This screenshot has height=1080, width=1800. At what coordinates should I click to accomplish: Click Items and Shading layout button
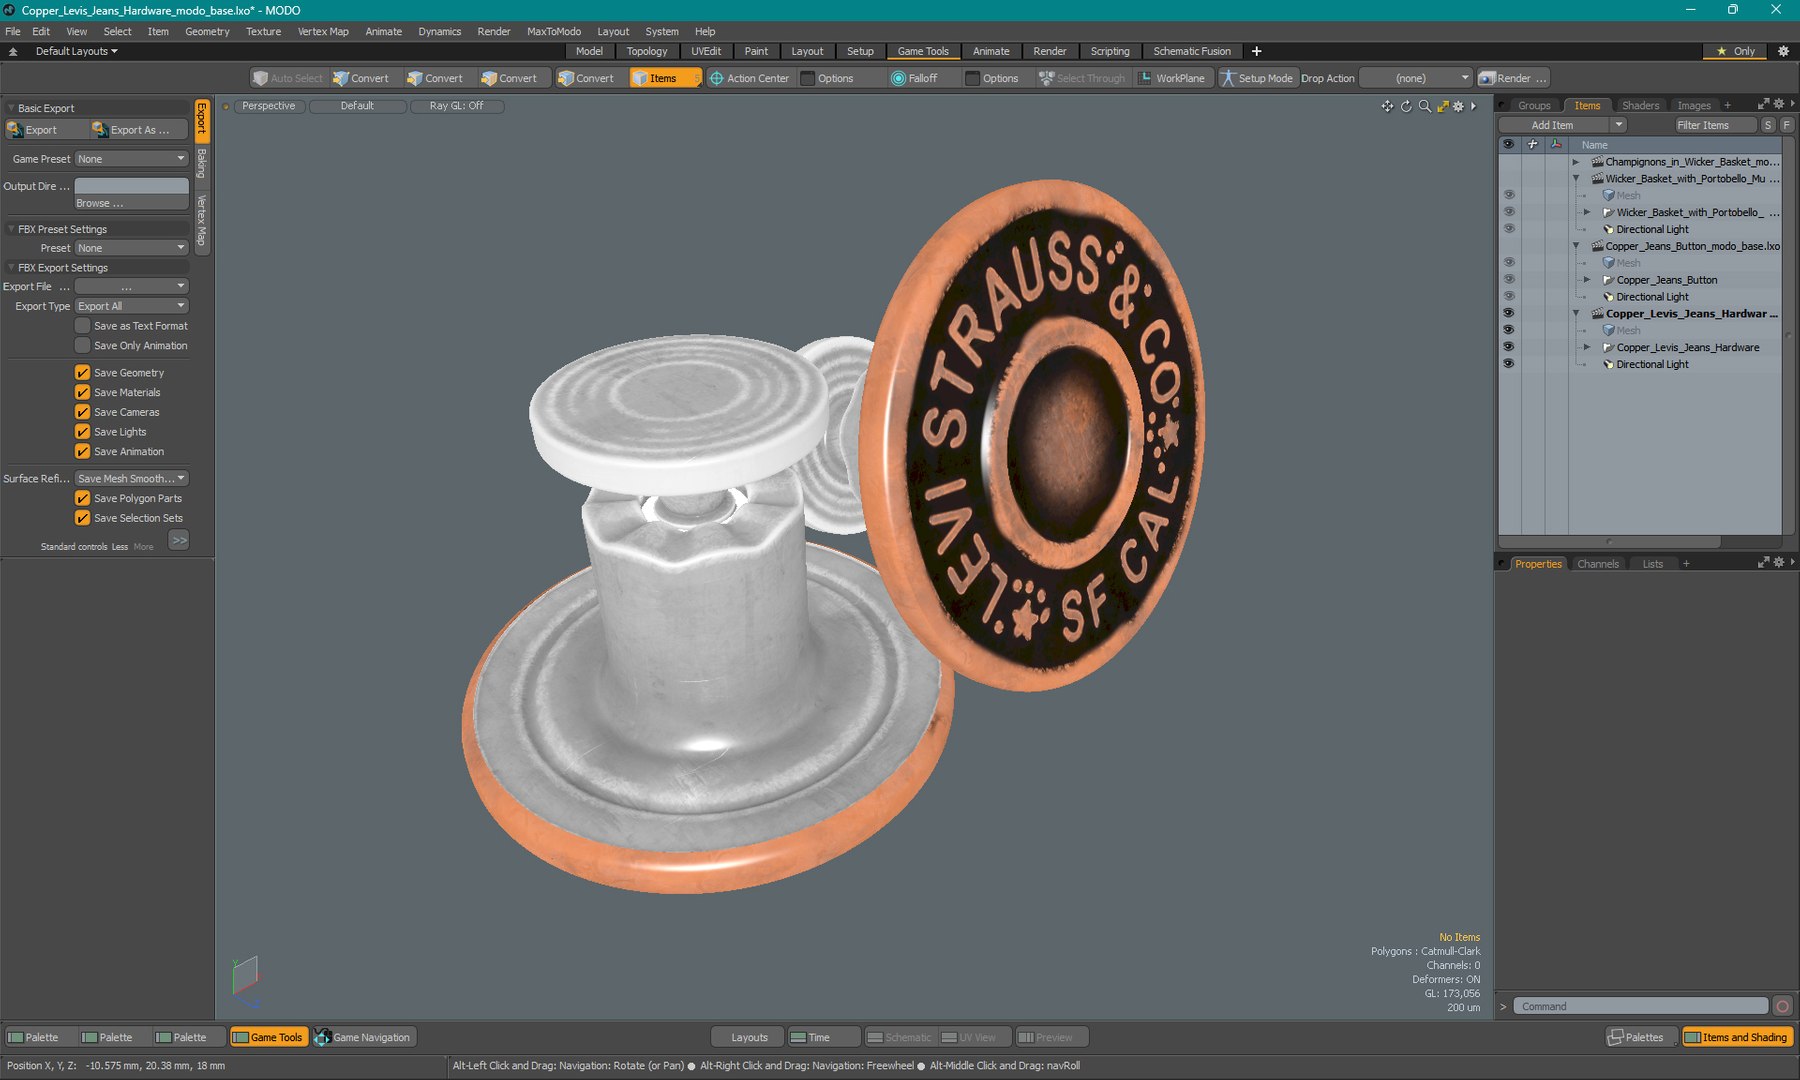[1737, 1037]
